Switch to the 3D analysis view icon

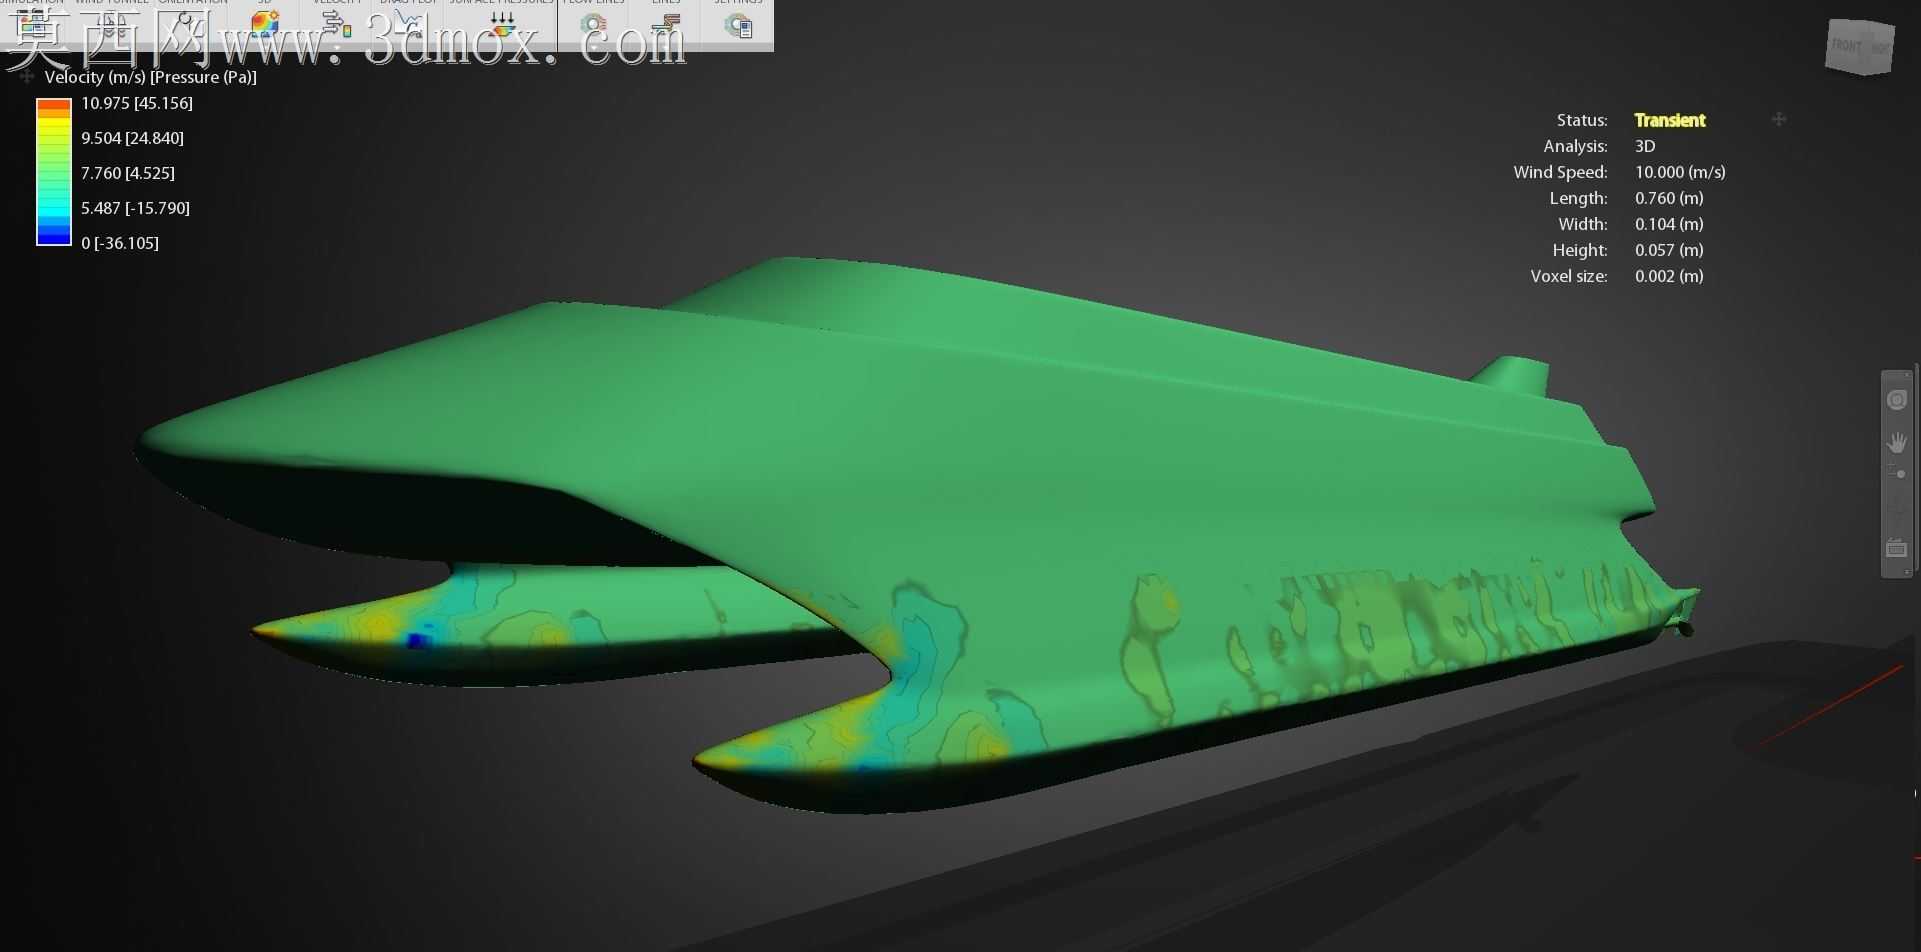[x=266, y=24]
